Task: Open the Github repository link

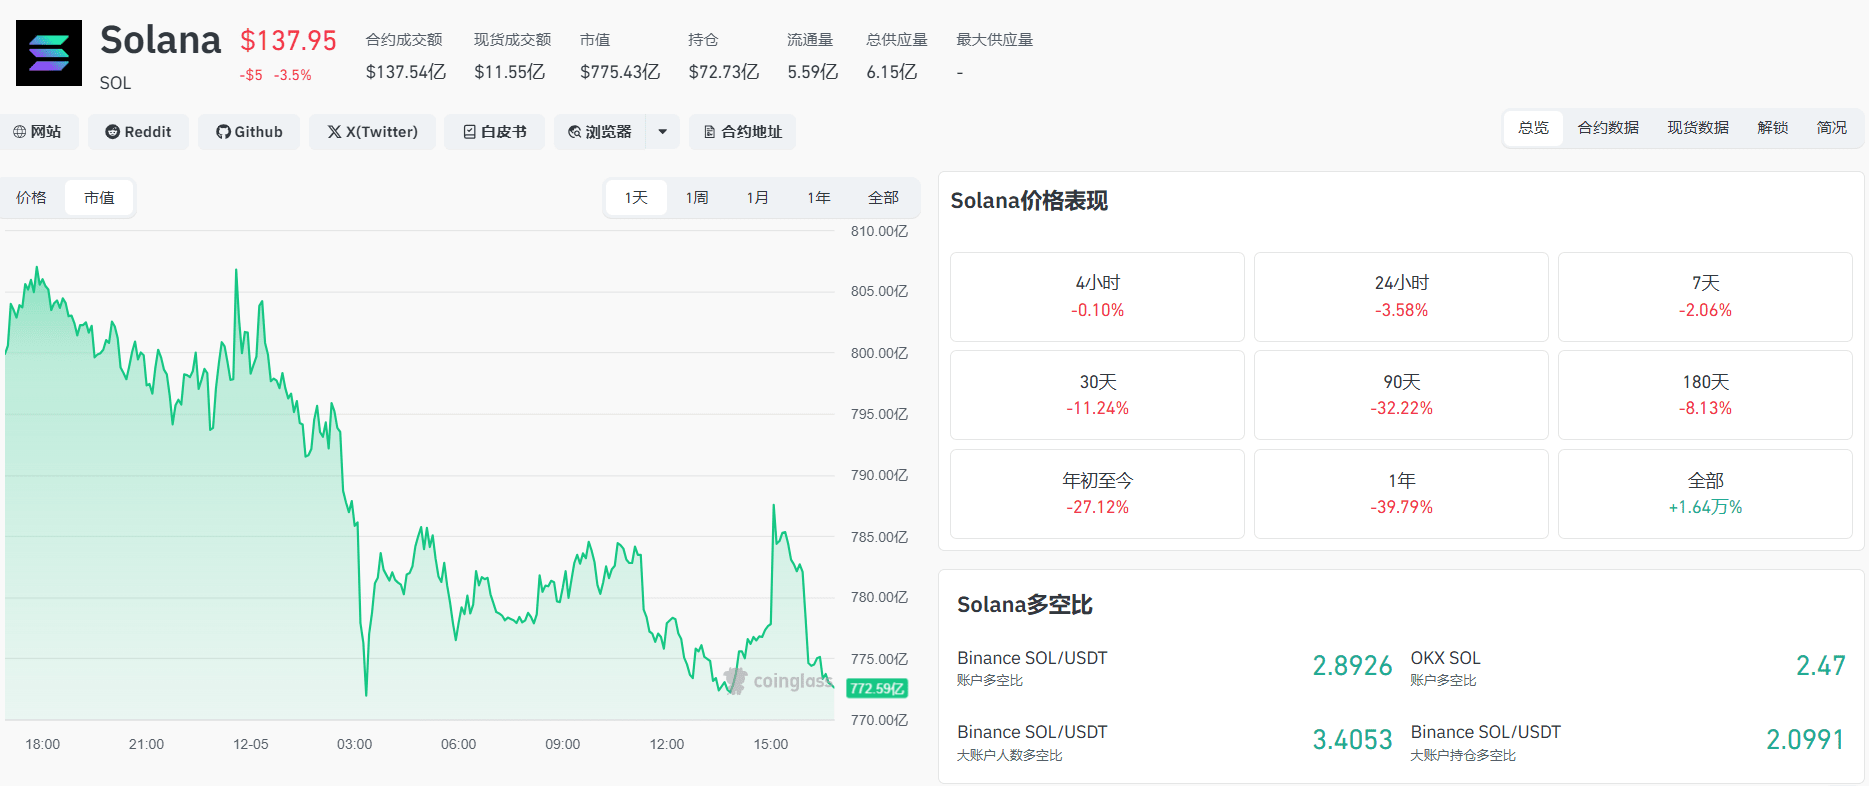Action: (249, 132)
